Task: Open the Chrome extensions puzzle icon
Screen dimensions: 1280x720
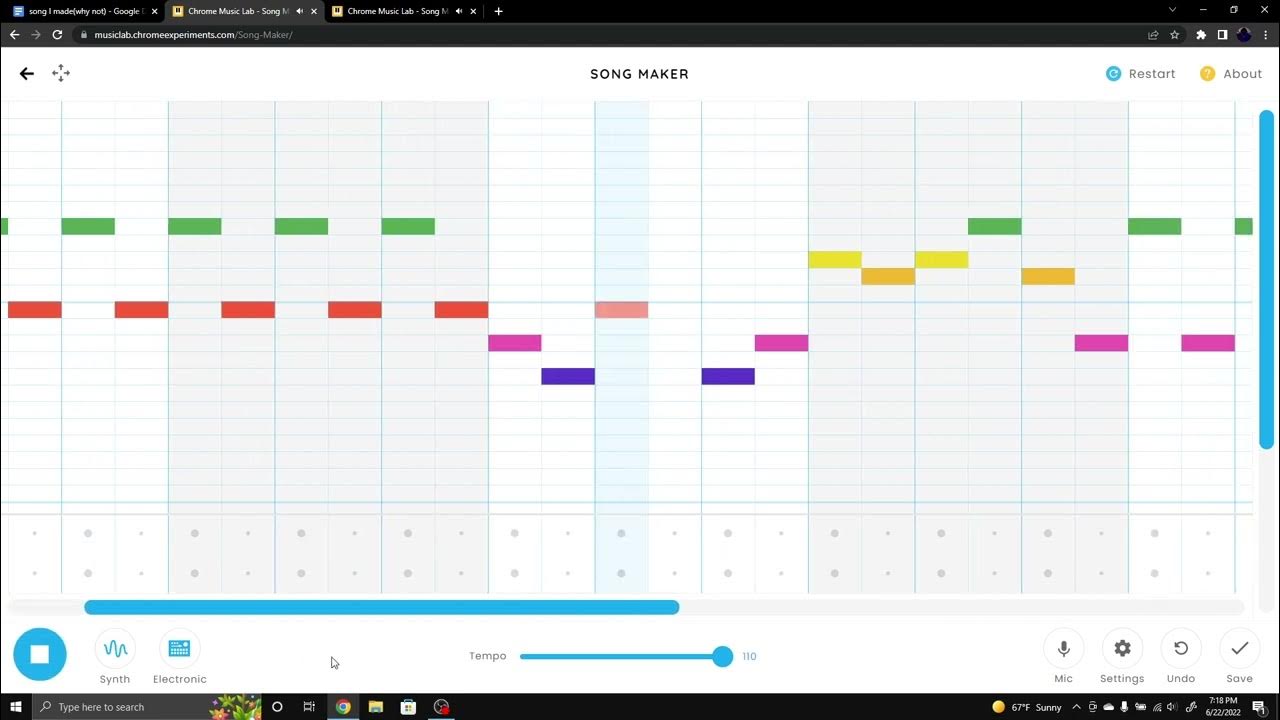Action: click(1201, 34)
